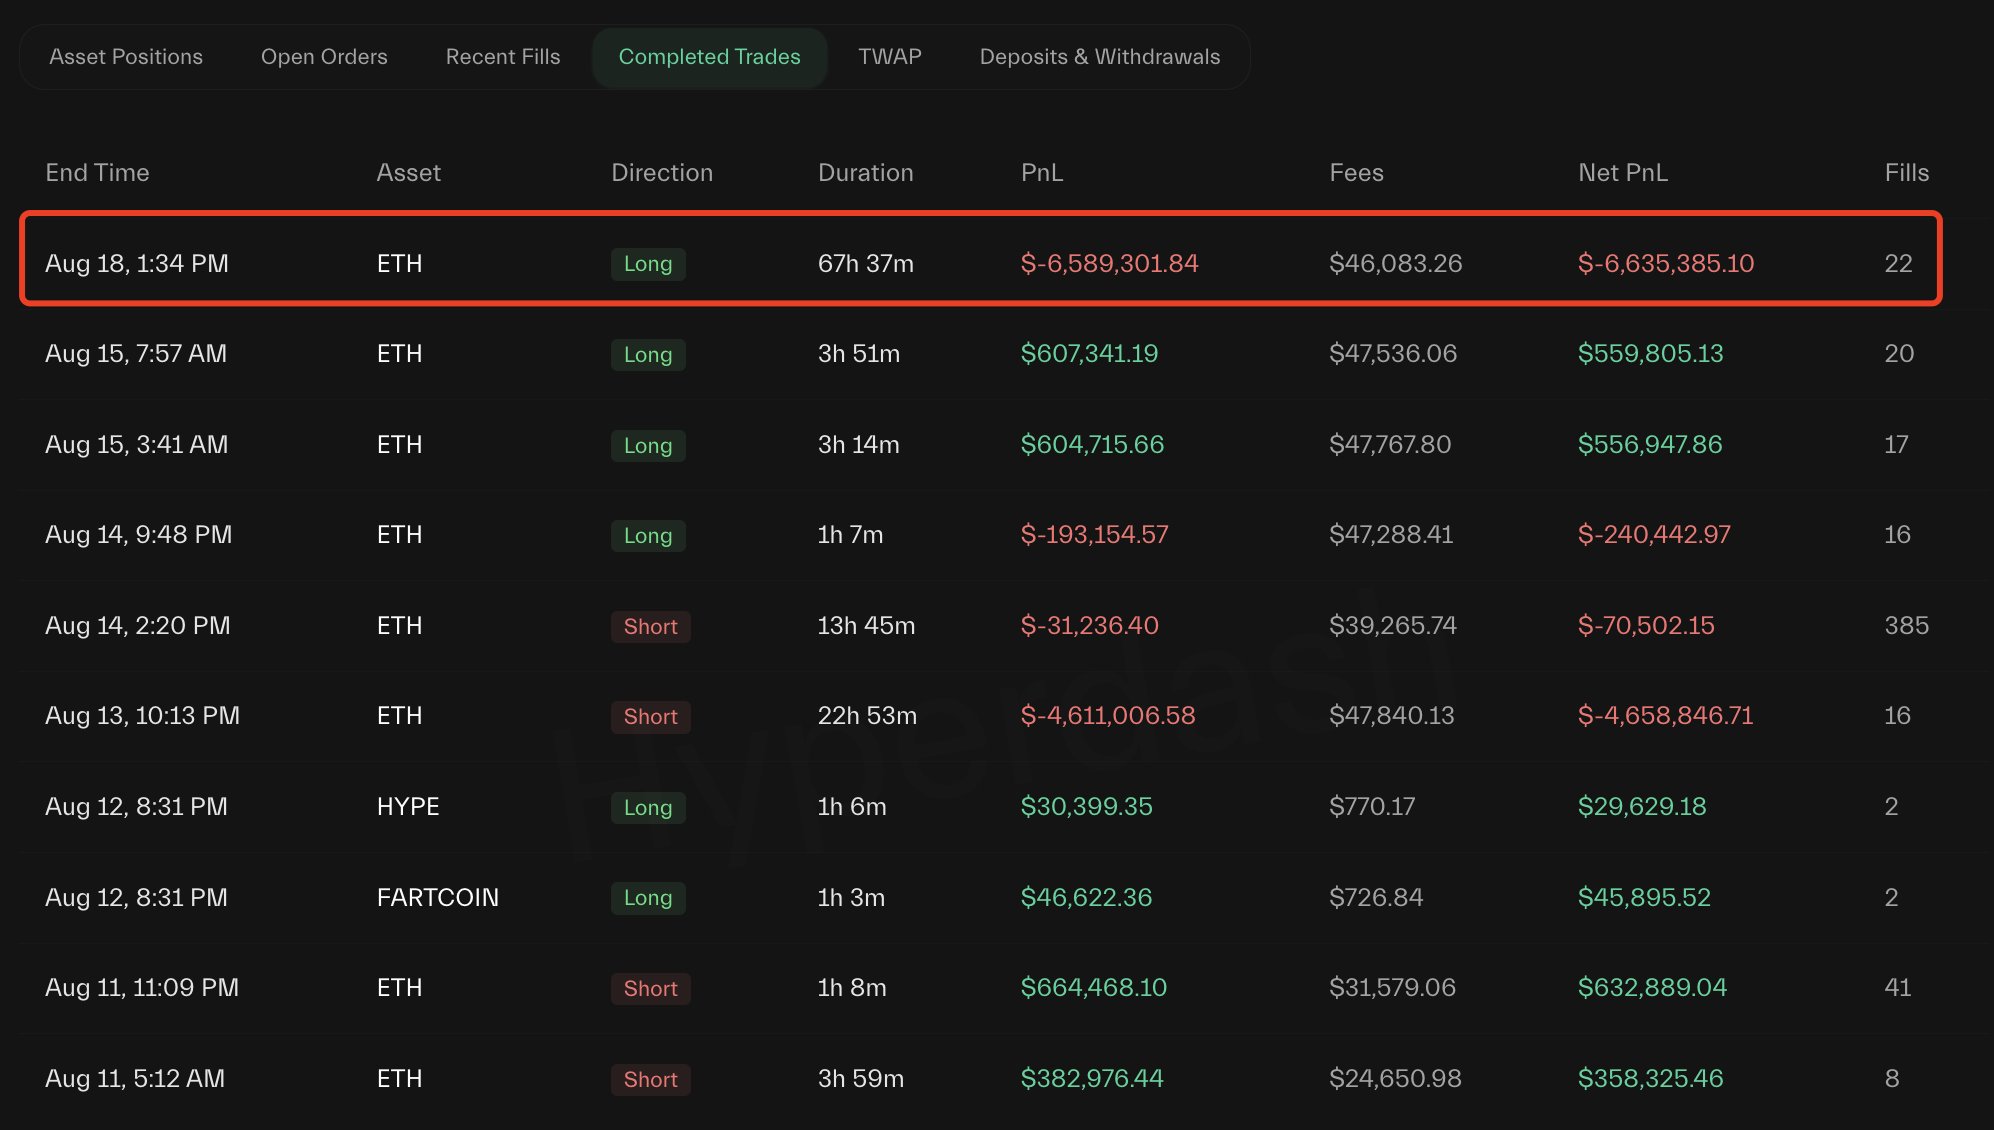Click the Short badge on Aug 13 trade
Viewport: 1994px width, 1130px height.
click(650, 716)
